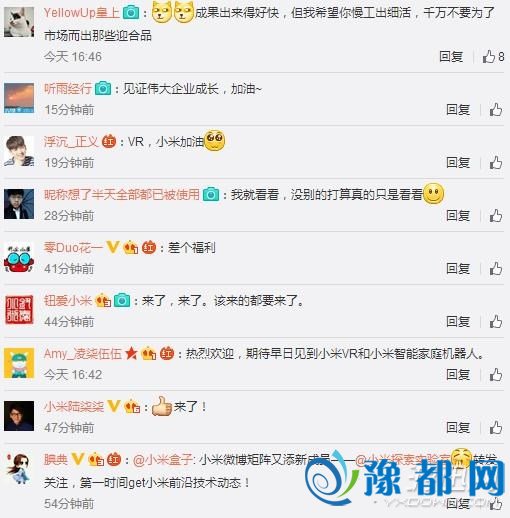The height and width of the screenshot is (518, 510).
Task: Like the 差个福利 comment
Action: pyautogui.click(x=496, y=269)
